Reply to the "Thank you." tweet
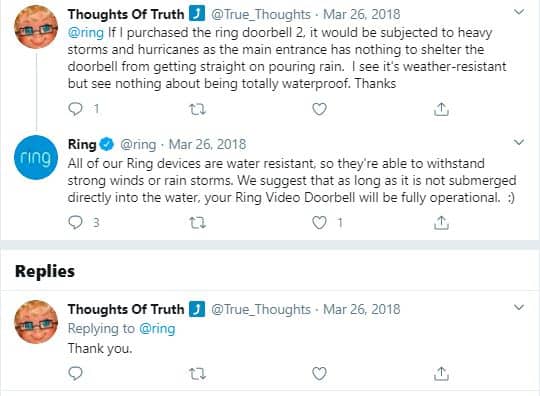Screen dimensions: 540x396 [75, 373]
